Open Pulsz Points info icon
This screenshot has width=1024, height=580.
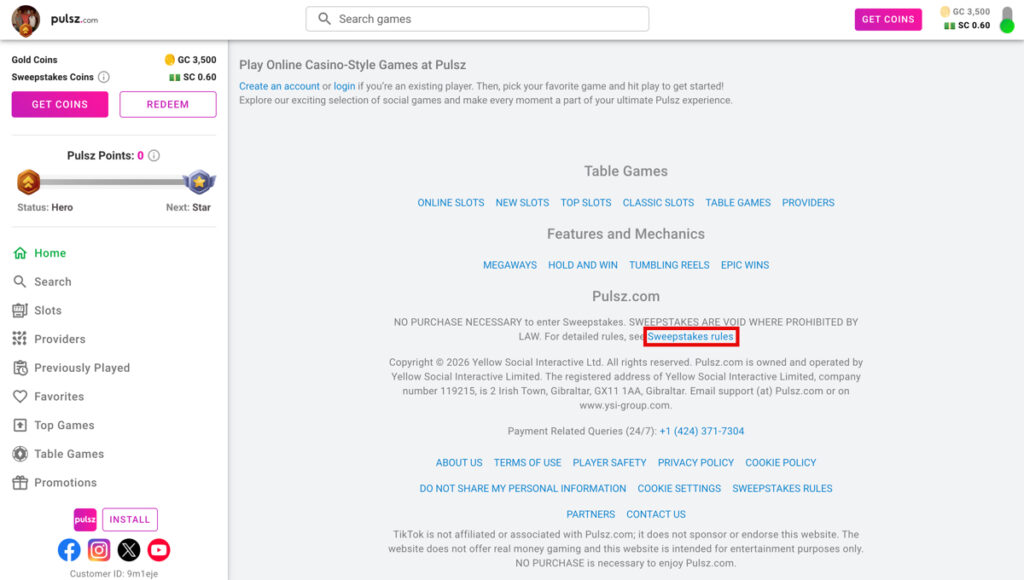tap(154, 155)
